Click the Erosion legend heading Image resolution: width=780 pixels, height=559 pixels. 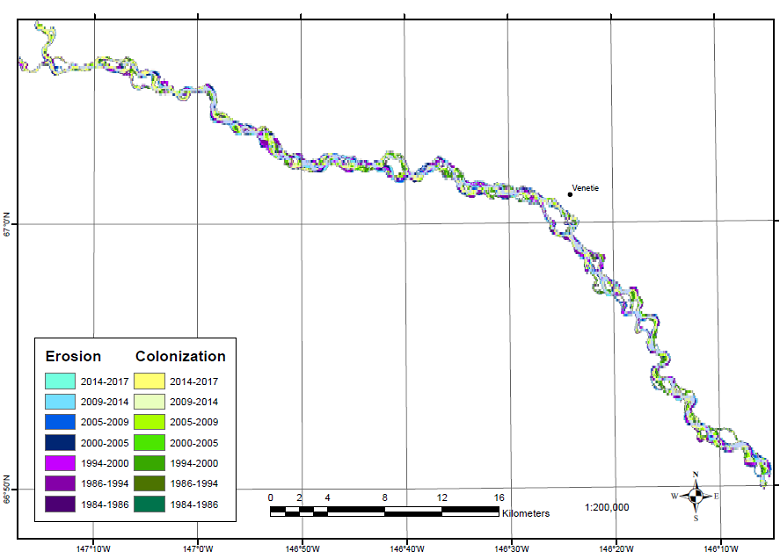point(73,356)
